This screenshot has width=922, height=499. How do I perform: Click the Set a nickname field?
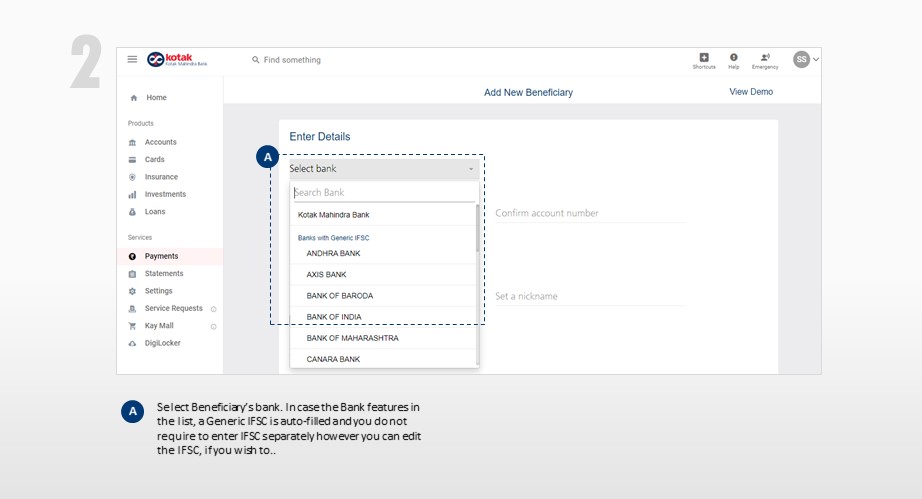[590, 296]
